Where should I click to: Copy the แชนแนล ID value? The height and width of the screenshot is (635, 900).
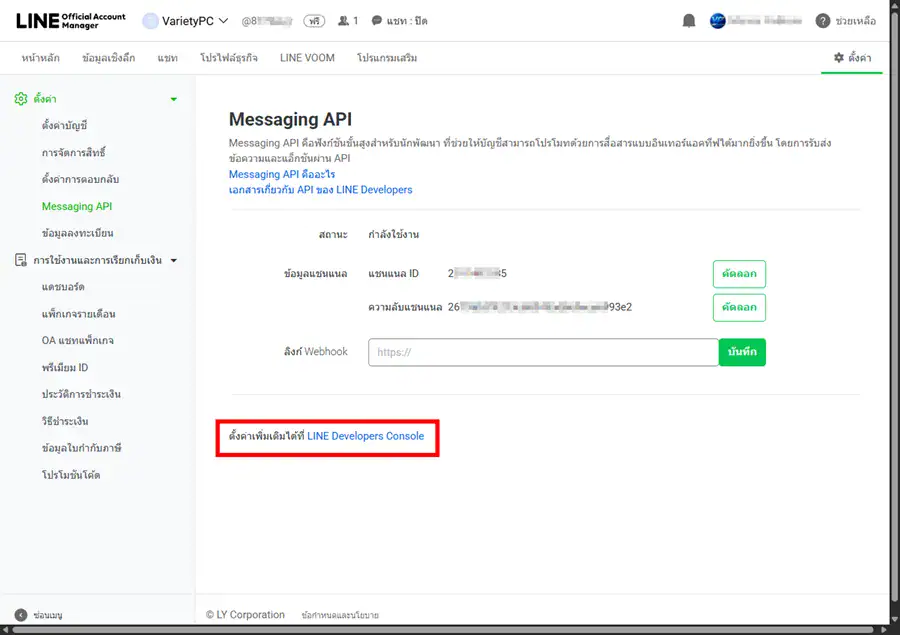pos(739,274)
